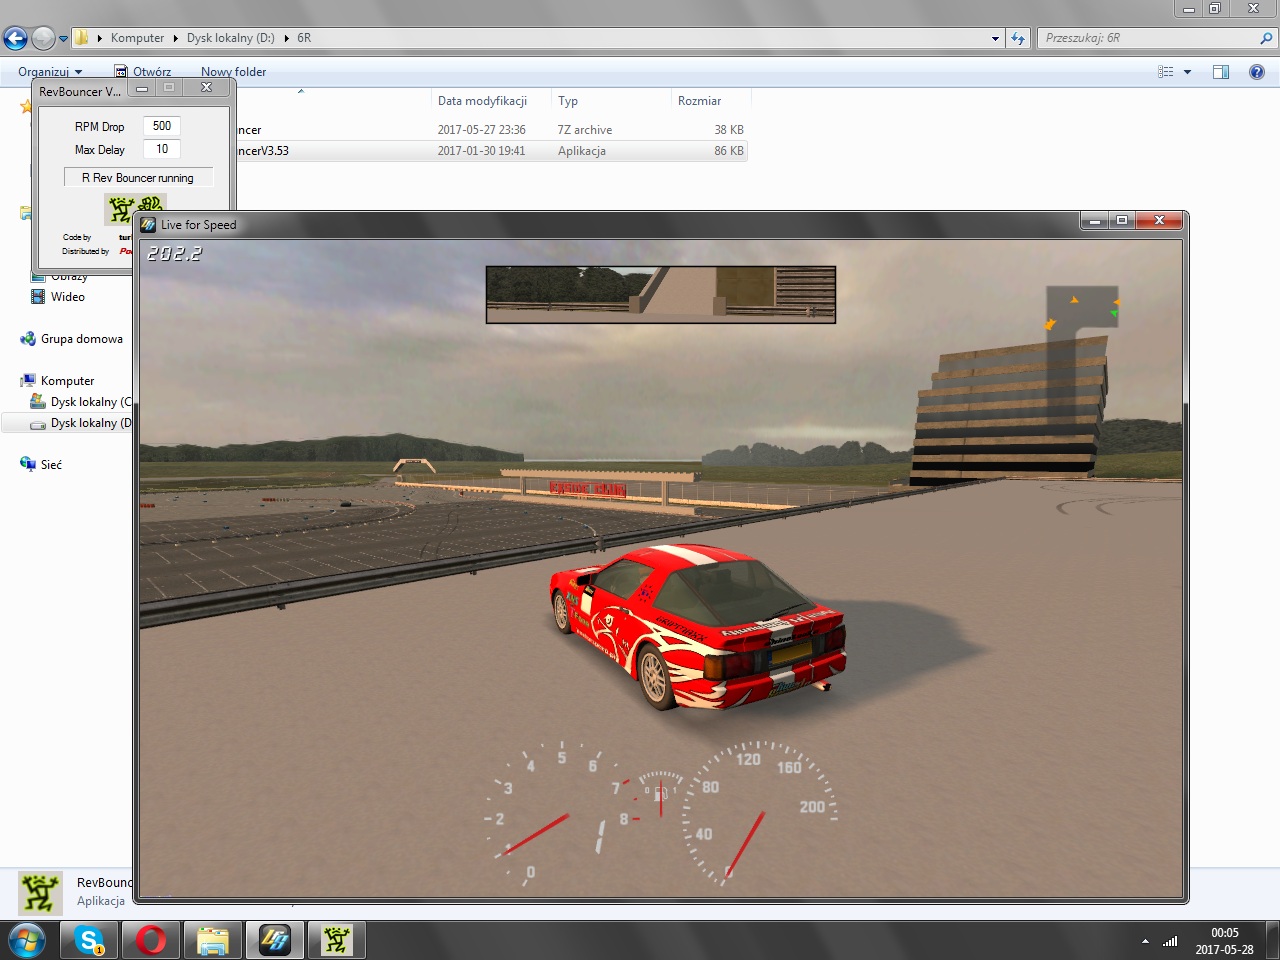The width and height of the screenshot is (1280, 960).
Task: Open the recent pages dropdown in Explorer
Action: tap(63, 39)
